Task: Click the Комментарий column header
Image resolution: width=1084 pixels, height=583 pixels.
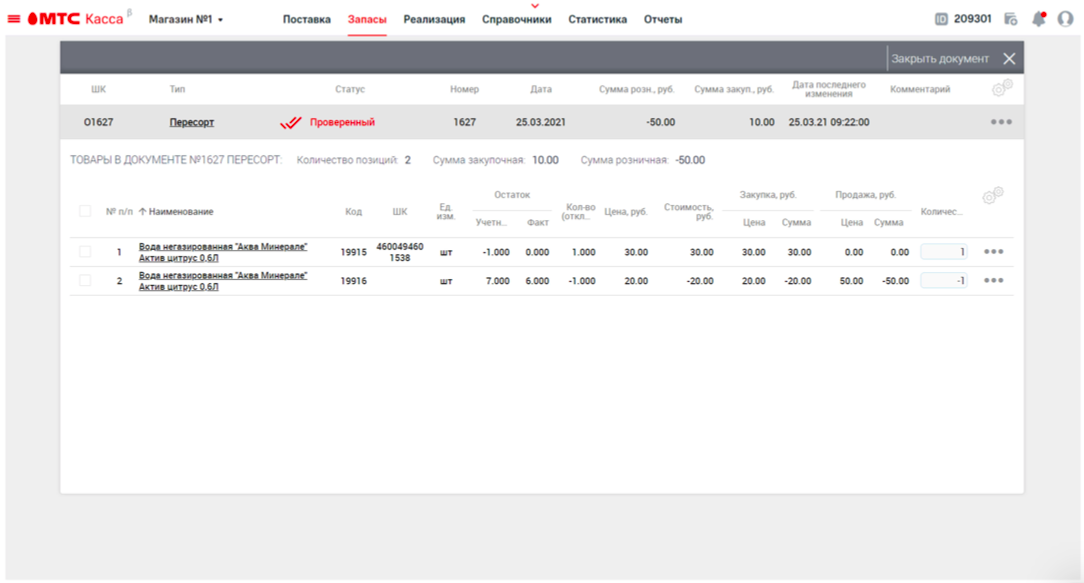Action: click(920, 89)
